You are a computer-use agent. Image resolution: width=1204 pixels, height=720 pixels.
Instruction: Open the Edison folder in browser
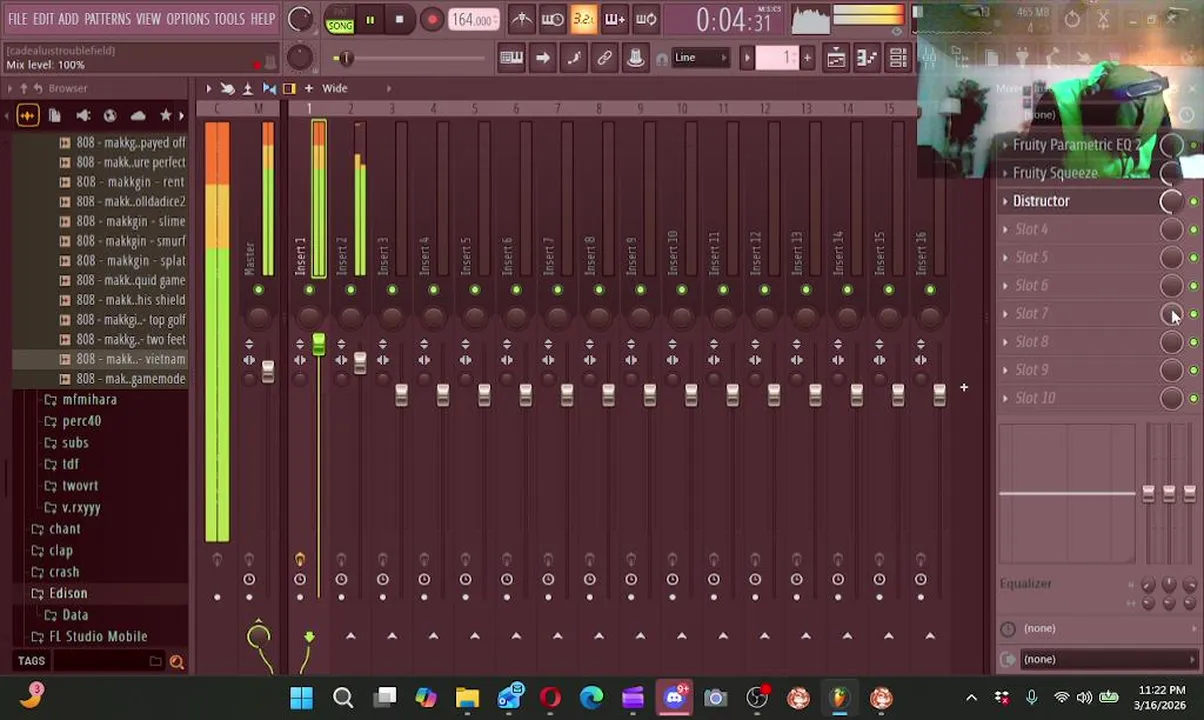(x=68, y=594)
